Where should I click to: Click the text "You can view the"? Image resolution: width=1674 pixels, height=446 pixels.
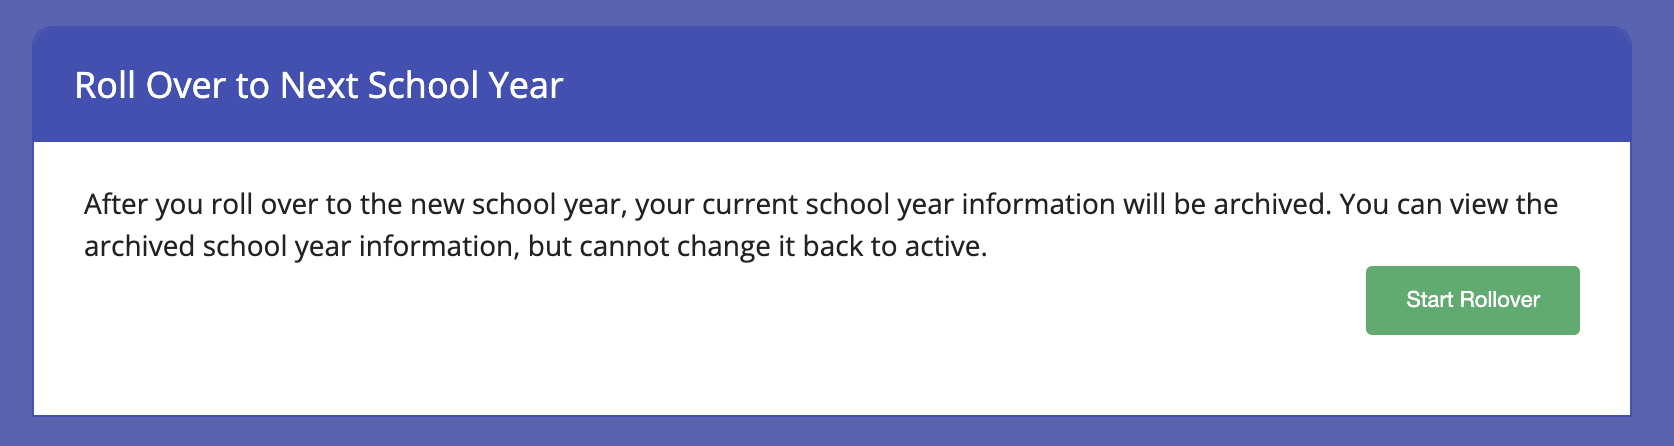[x=1449, y=205]
